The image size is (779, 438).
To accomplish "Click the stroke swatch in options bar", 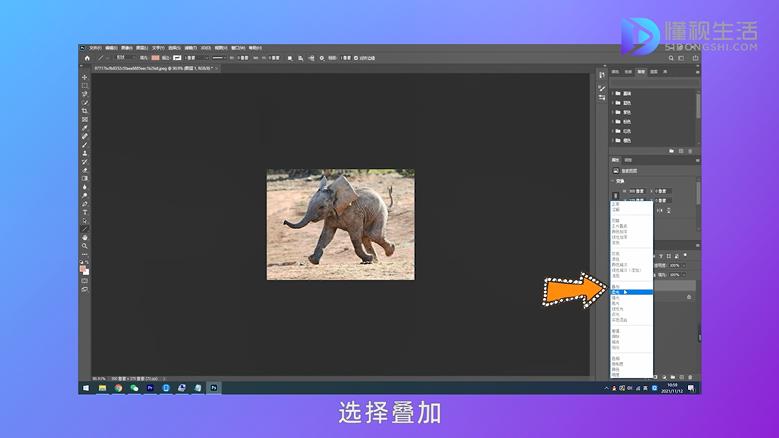I will coord(177,58).
